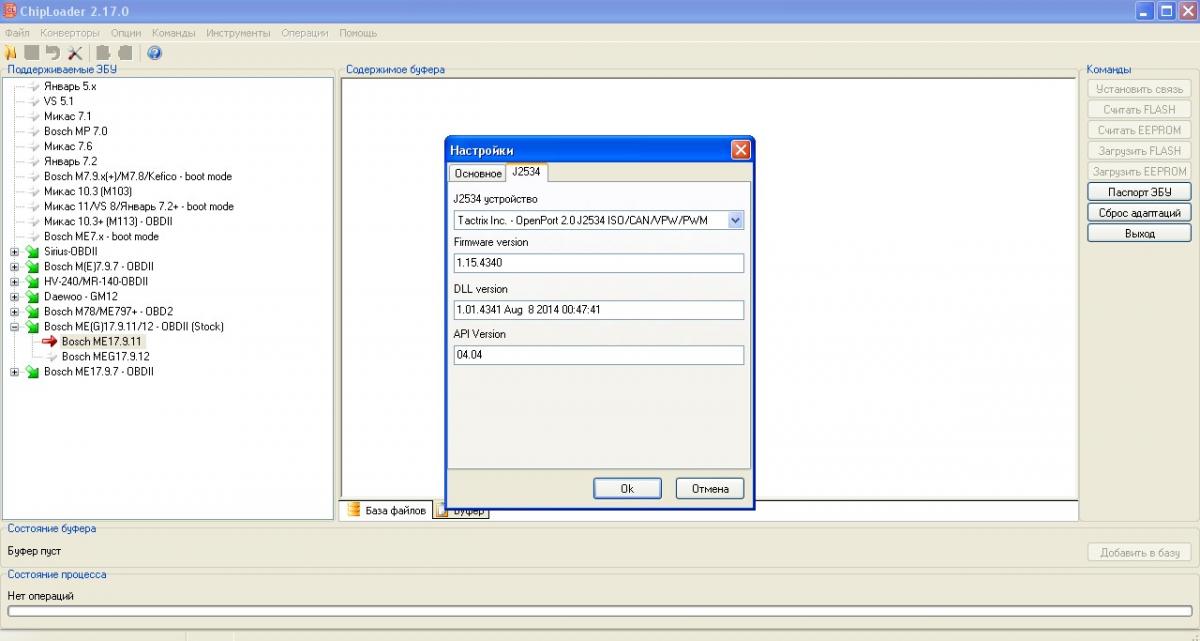Click the green icon next to Bosch ME17.9.7 - OBDII

33,371
